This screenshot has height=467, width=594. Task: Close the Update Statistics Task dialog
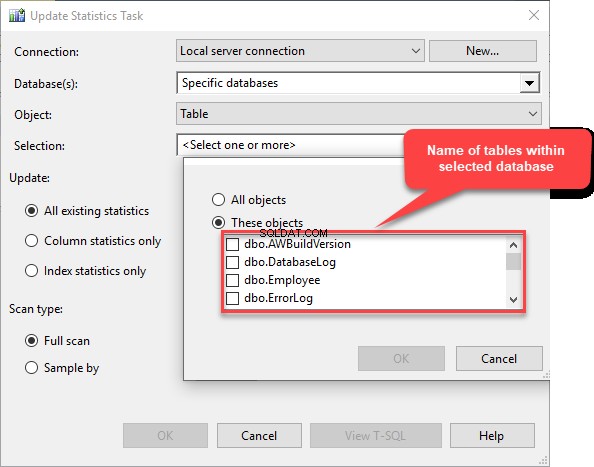[x=534, y=15]
